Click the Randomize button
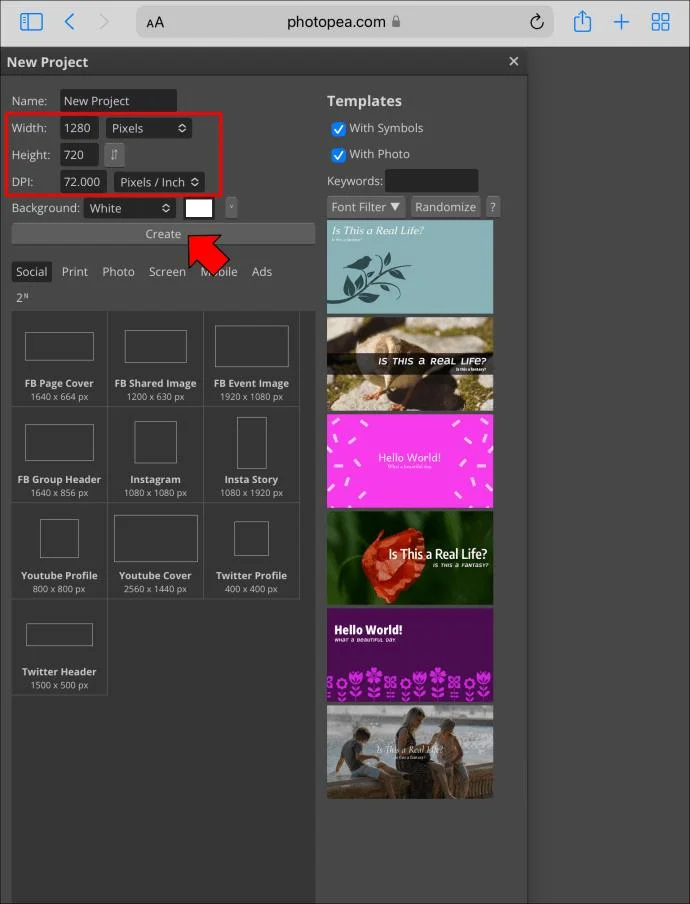The height and width of the screenshot is (904, 690). pyautogui.click(x=446, y=207)
